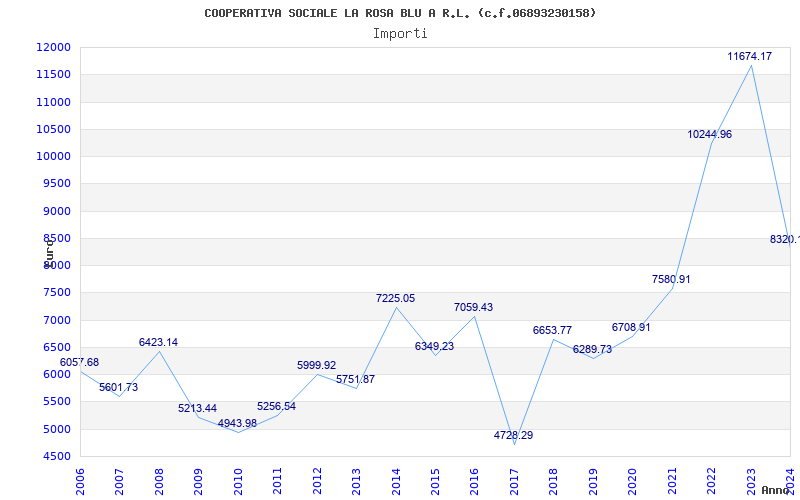
Task: Select the 12000 y-axis label
Action: [53, 47]
